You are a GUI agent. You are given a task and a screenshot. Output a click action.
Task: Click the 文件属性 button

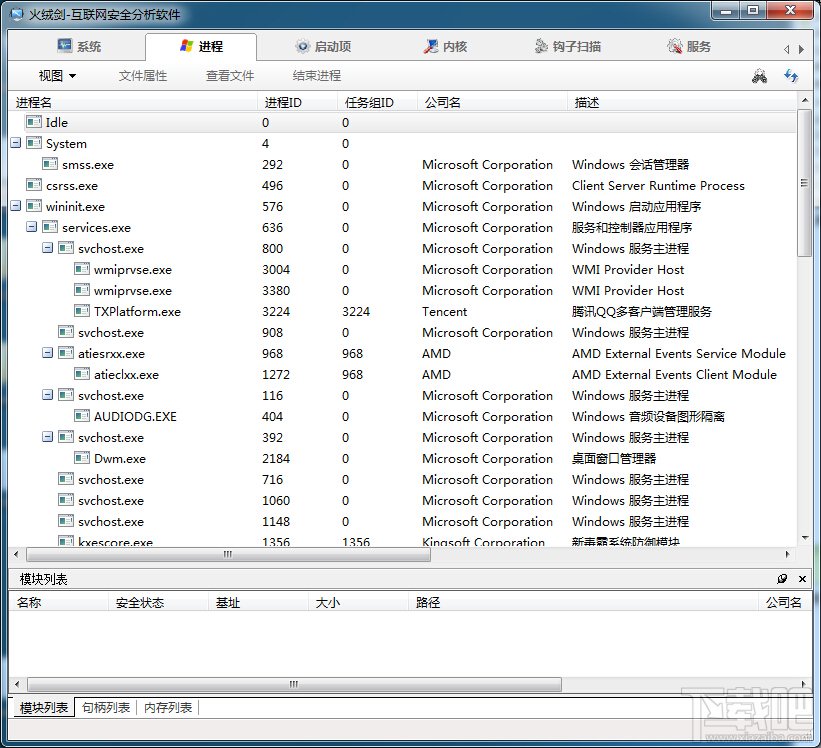tap(142, 76)
